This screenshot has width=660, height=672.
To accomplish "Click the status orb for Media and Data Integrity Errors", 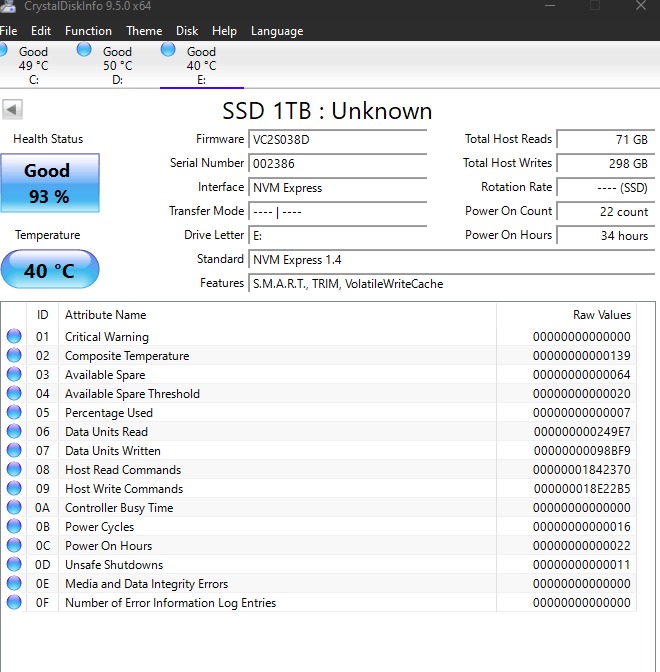I will (14, 583).
